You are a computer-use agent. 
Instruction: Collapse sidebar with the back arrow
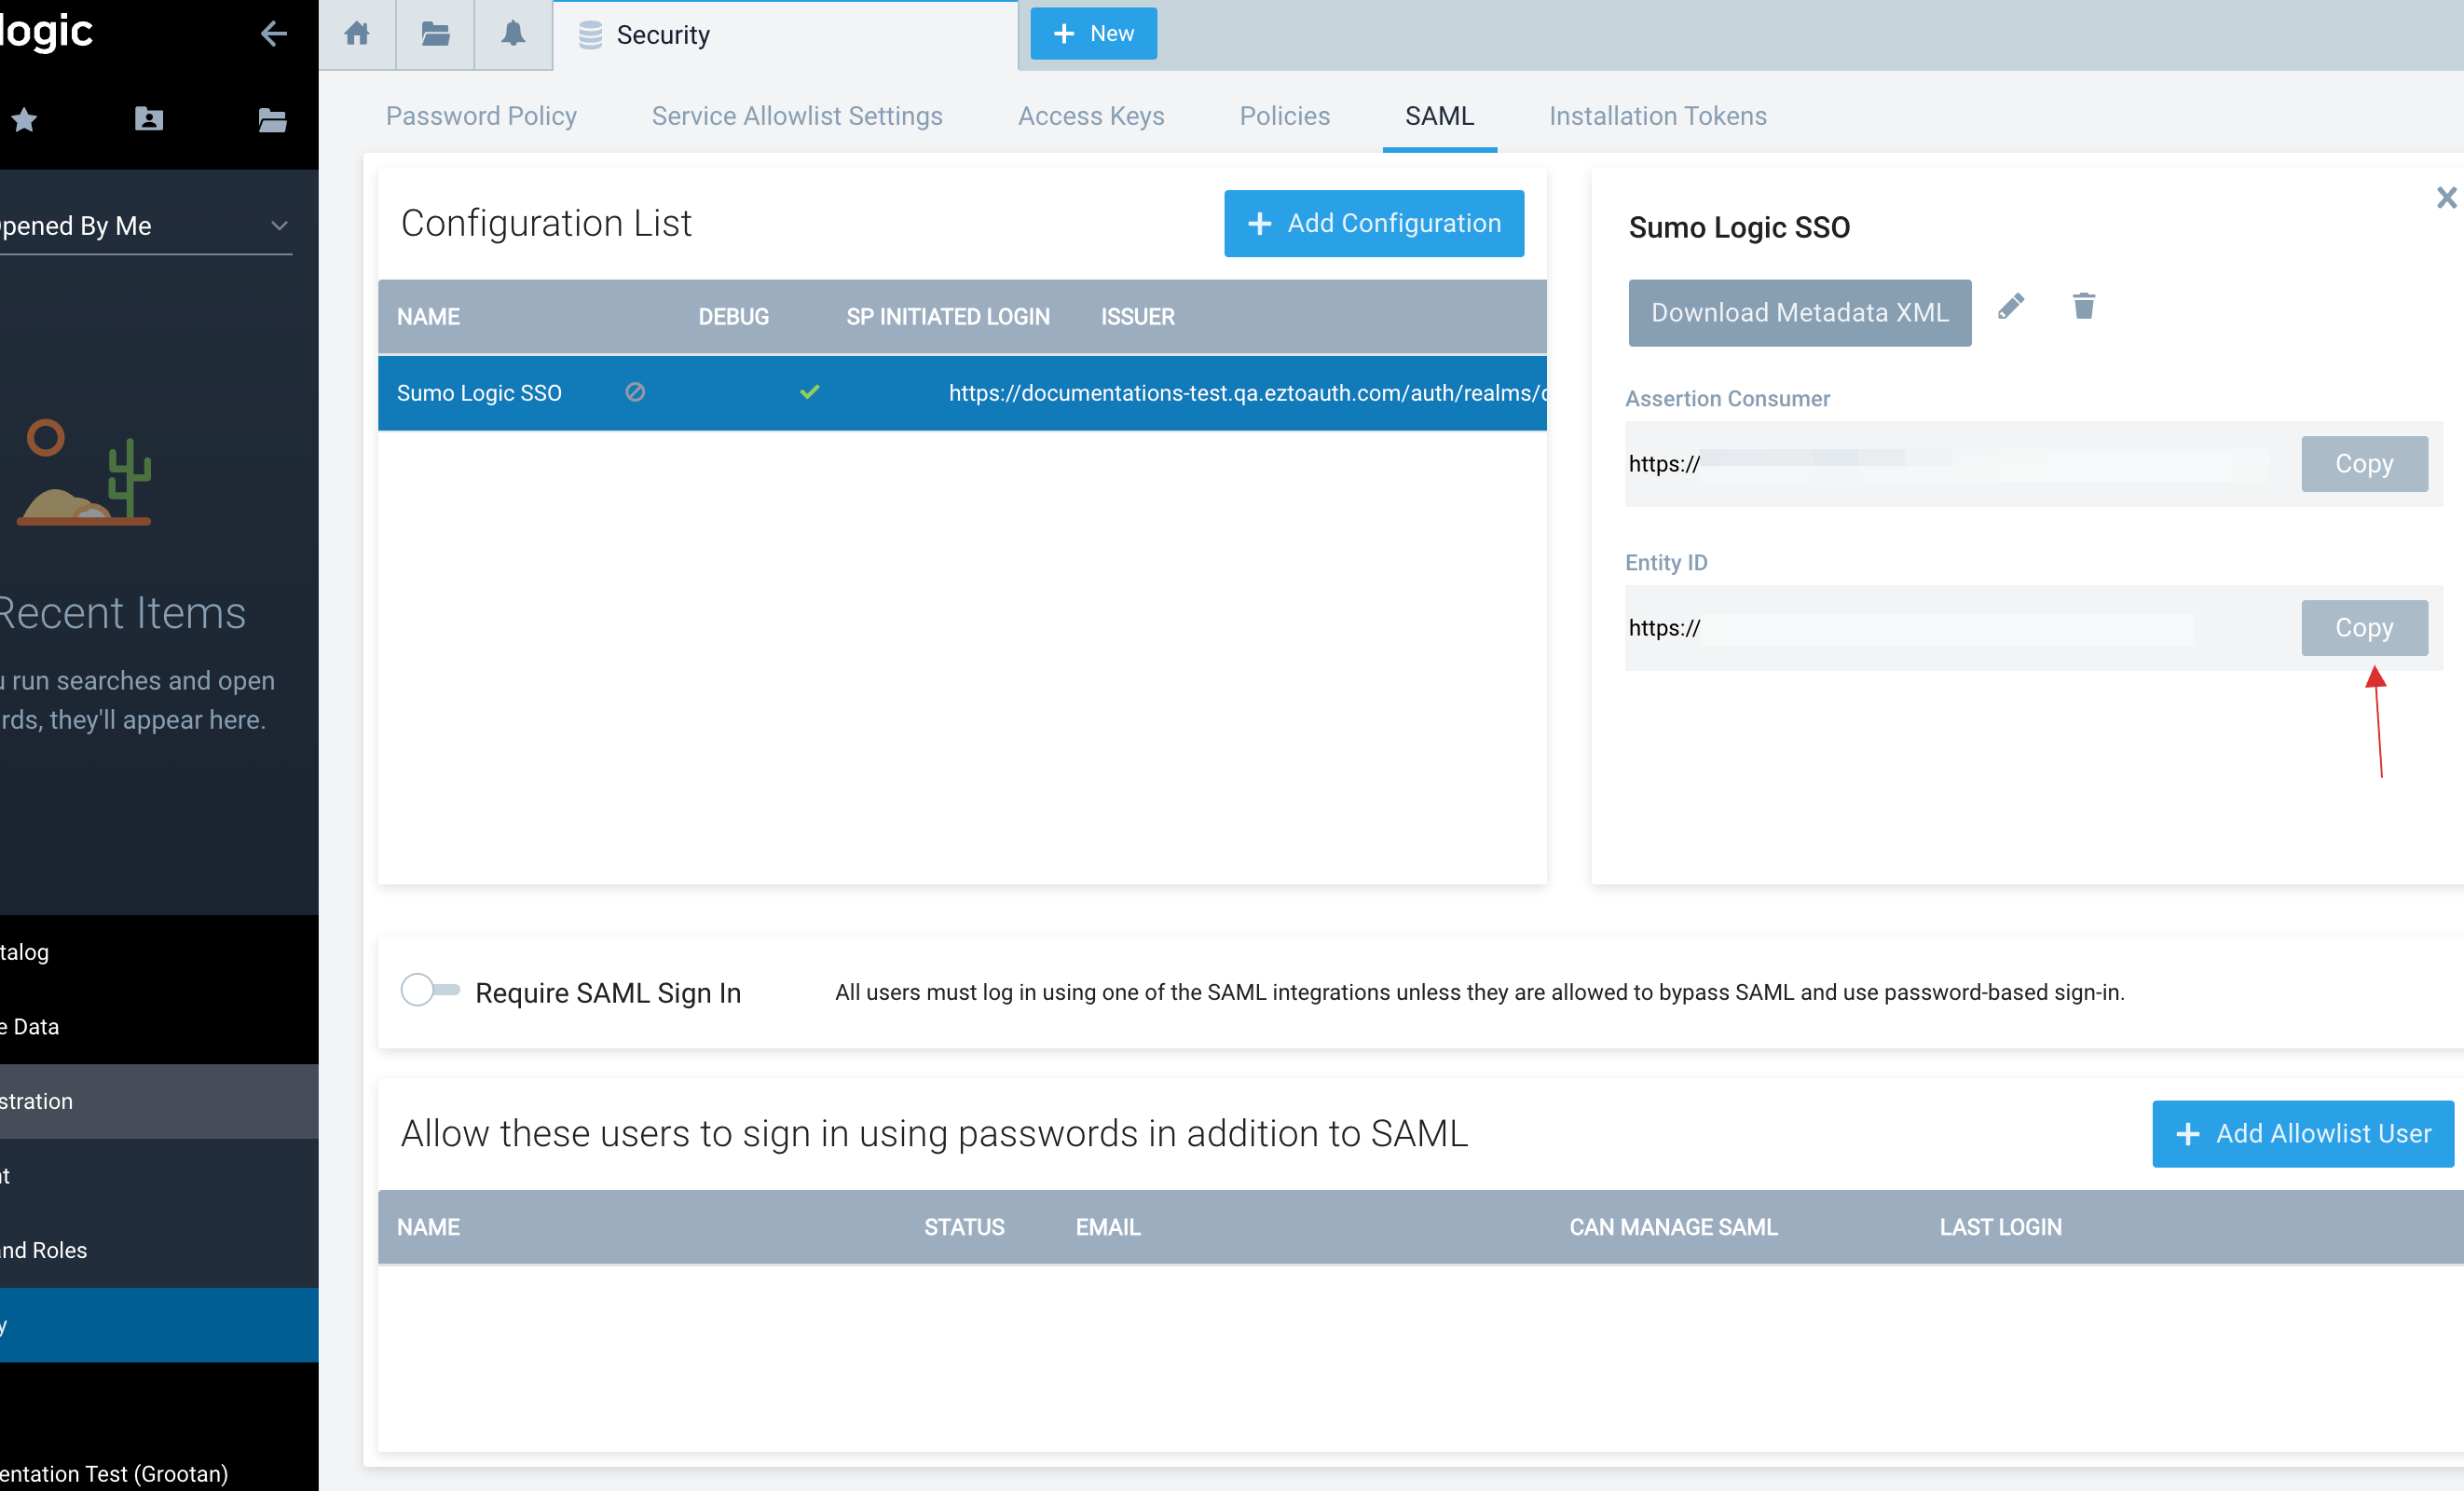pos(274,34)
